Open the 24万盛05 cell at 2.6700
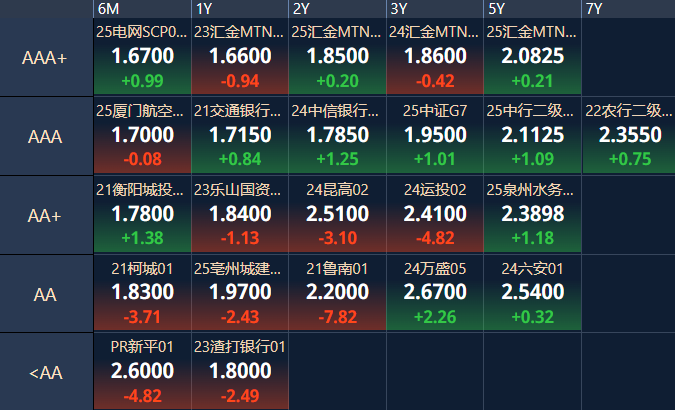675x410 pixels. pos(434,293)
